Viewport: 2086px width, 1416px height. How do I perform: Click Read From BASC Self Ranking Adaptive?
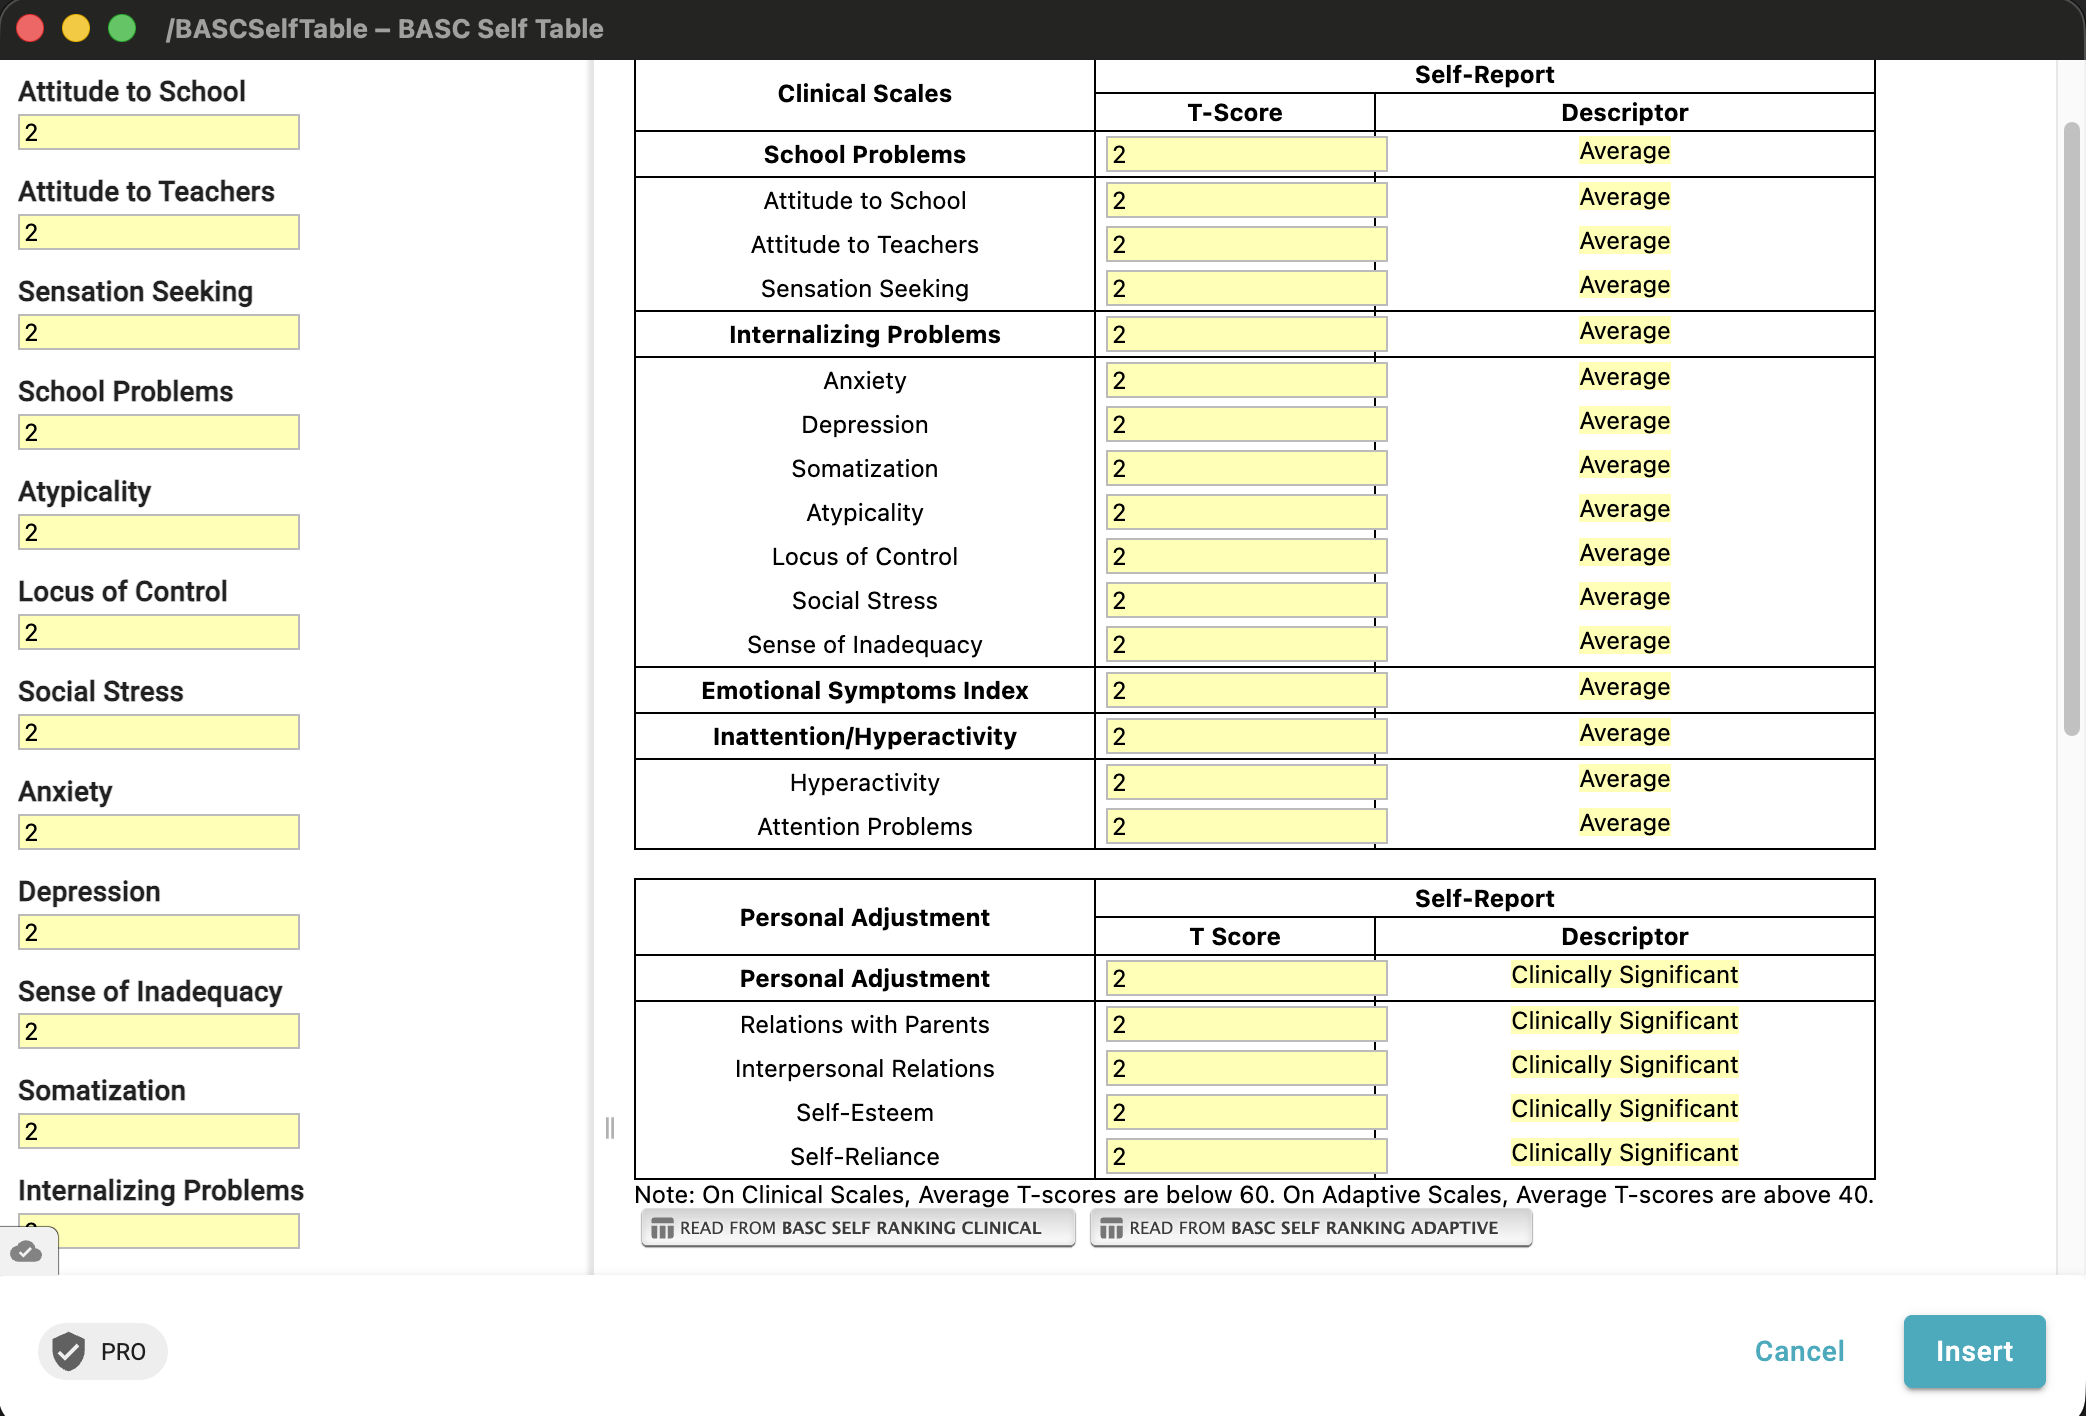tap(1311, 1228)
